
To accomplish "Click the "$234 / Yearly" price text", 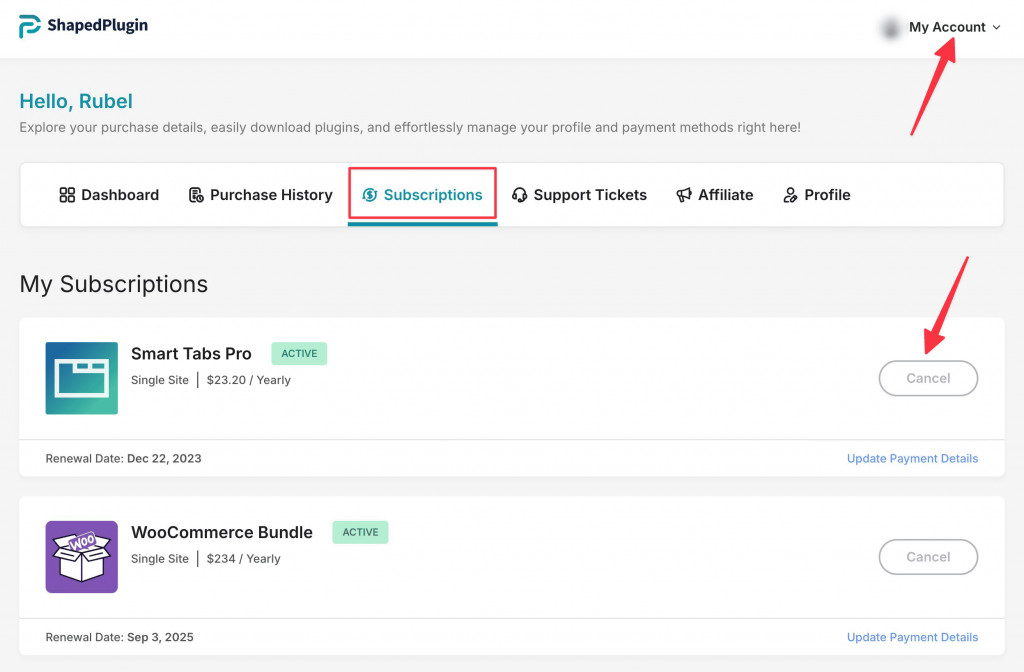I will 244,559.
